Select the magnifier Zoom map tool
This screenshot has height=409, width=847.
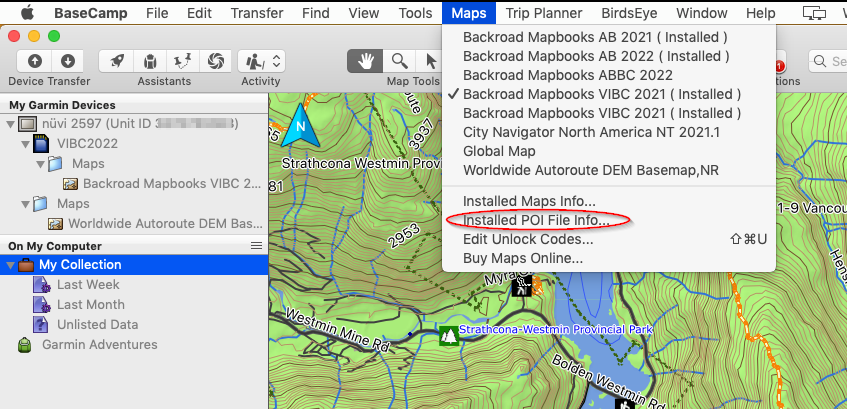click(x=399, y=61)
